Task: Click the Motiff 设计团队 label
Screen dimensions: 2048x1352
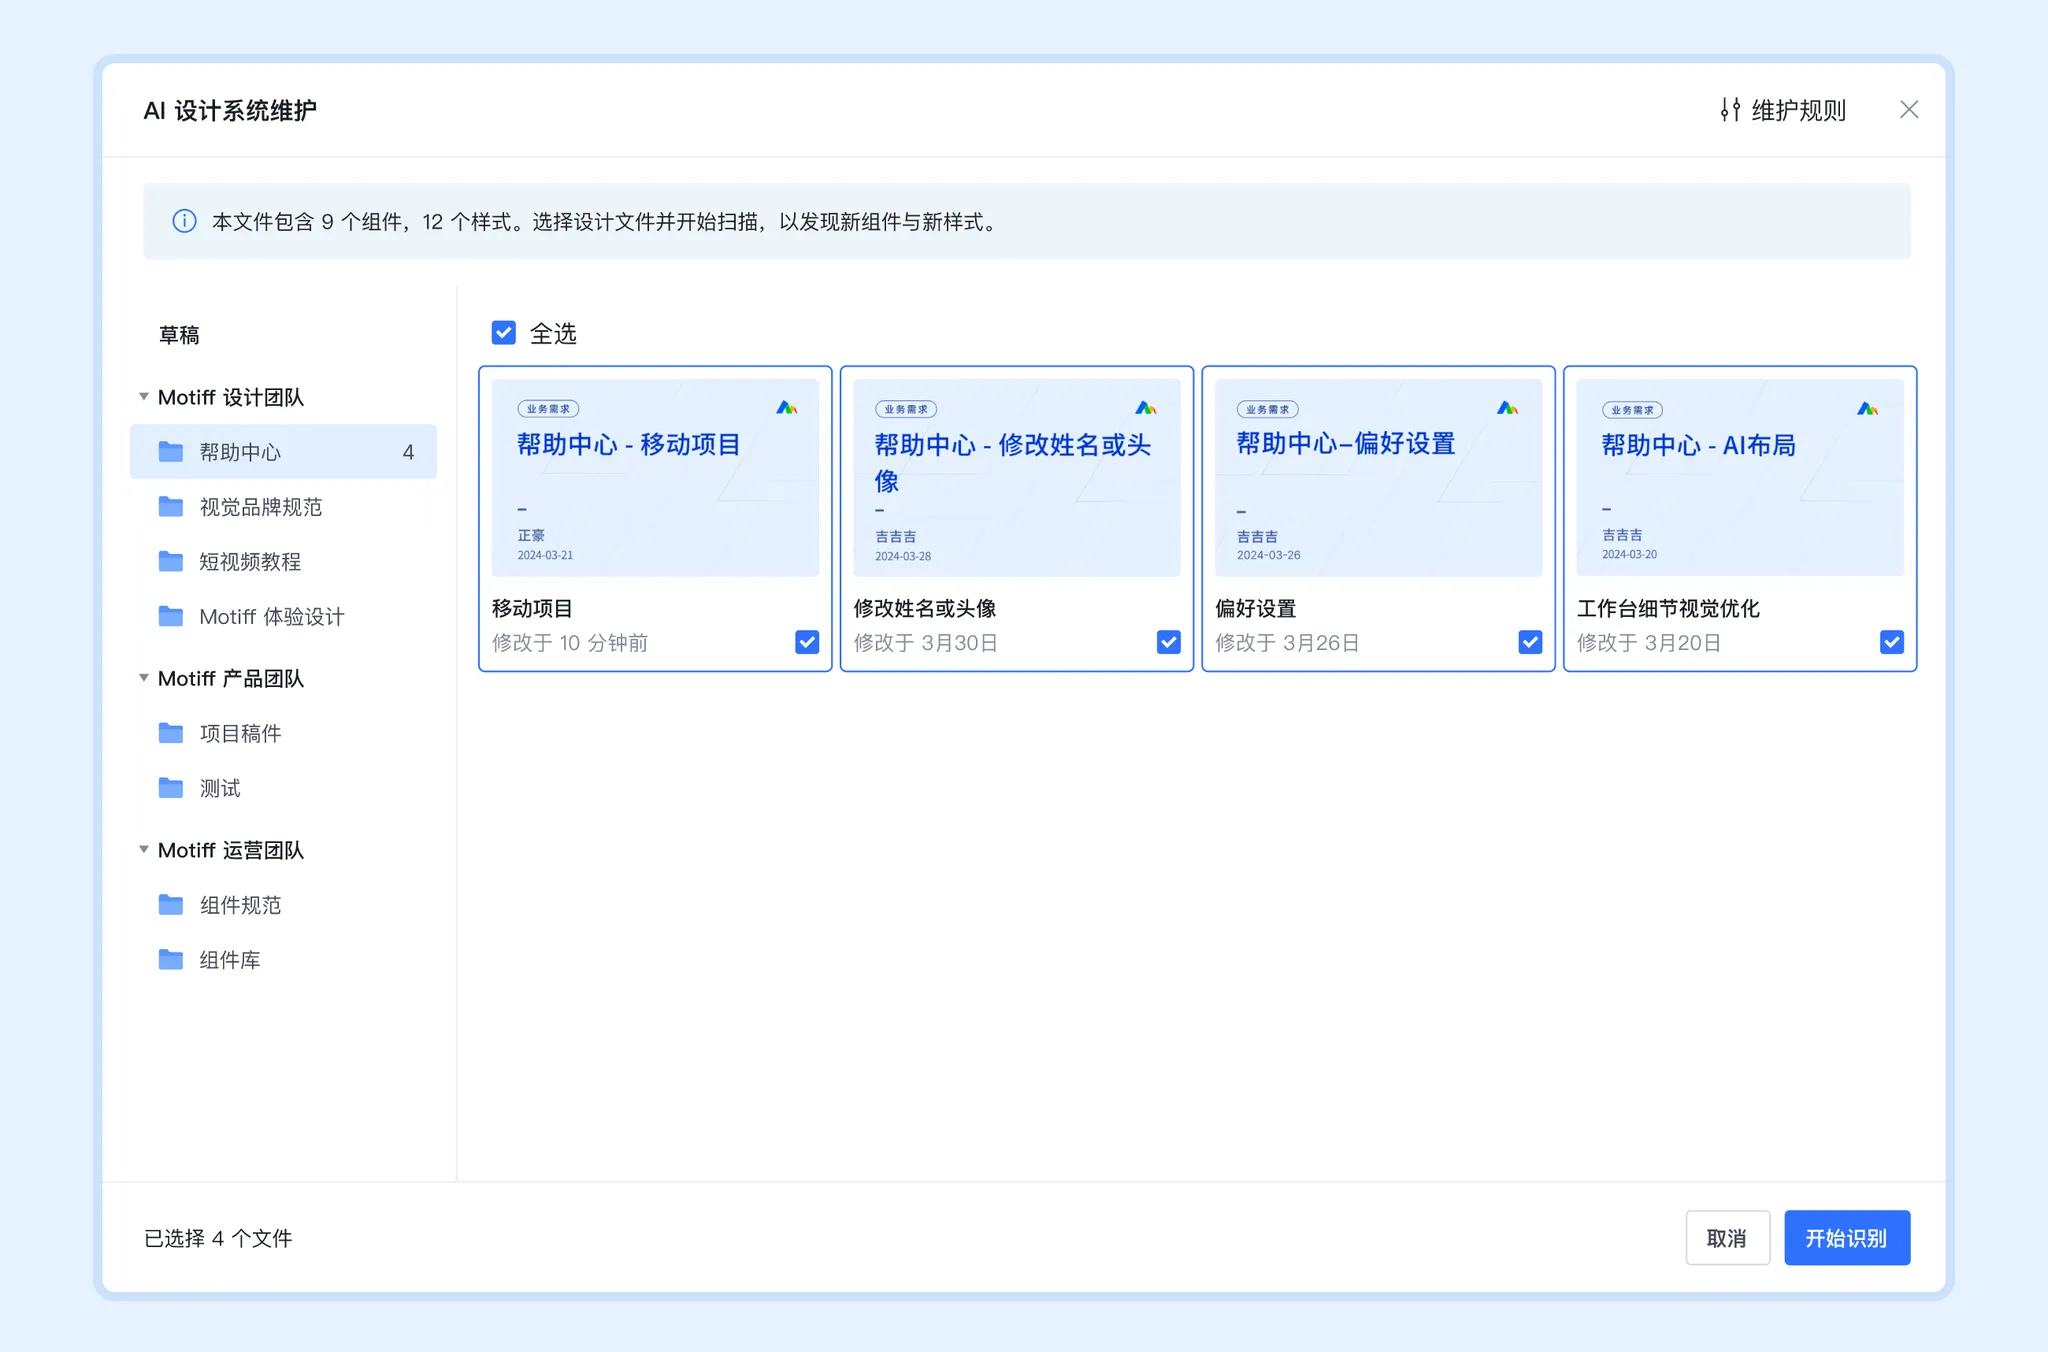Action: click(x=231, y=397)
